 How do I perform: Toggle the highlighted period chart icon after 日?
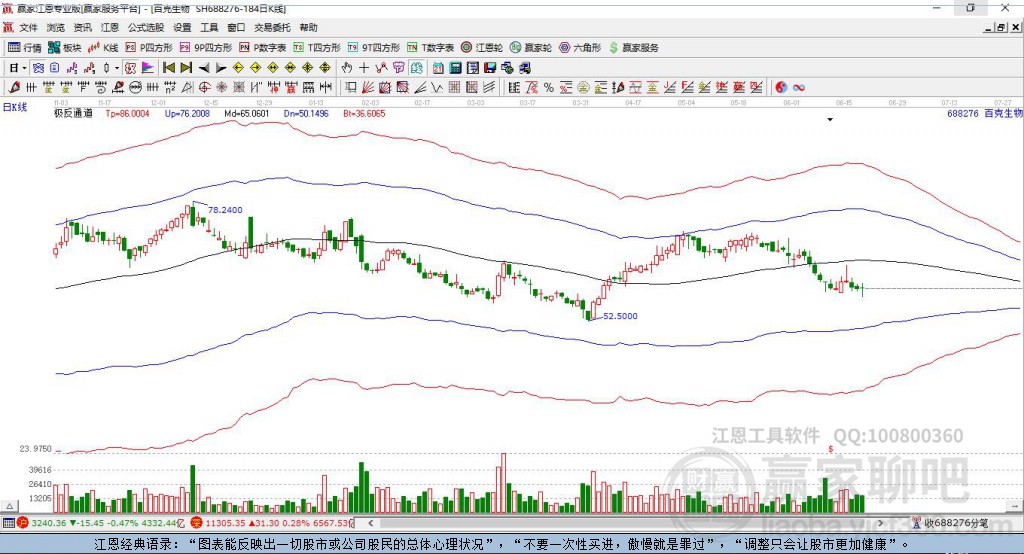[38, 68]
